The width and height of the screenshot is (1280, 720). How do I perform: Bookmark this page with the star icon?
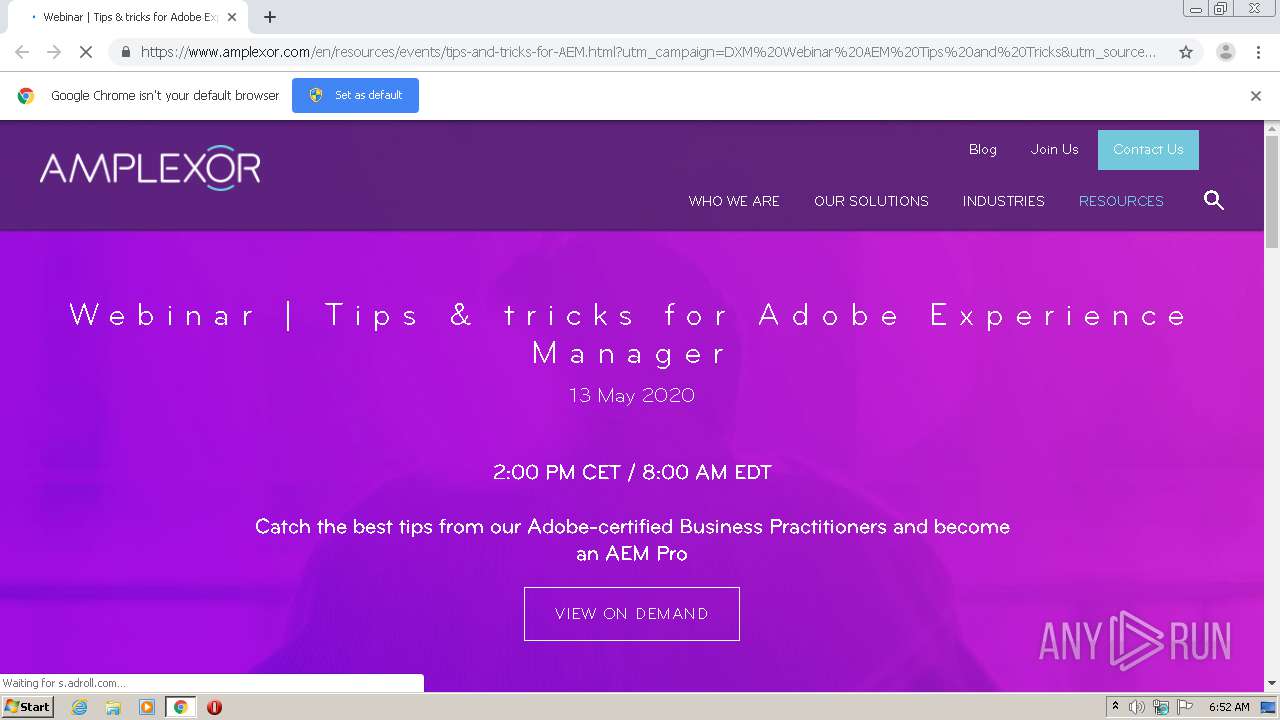coord(1186,52)
